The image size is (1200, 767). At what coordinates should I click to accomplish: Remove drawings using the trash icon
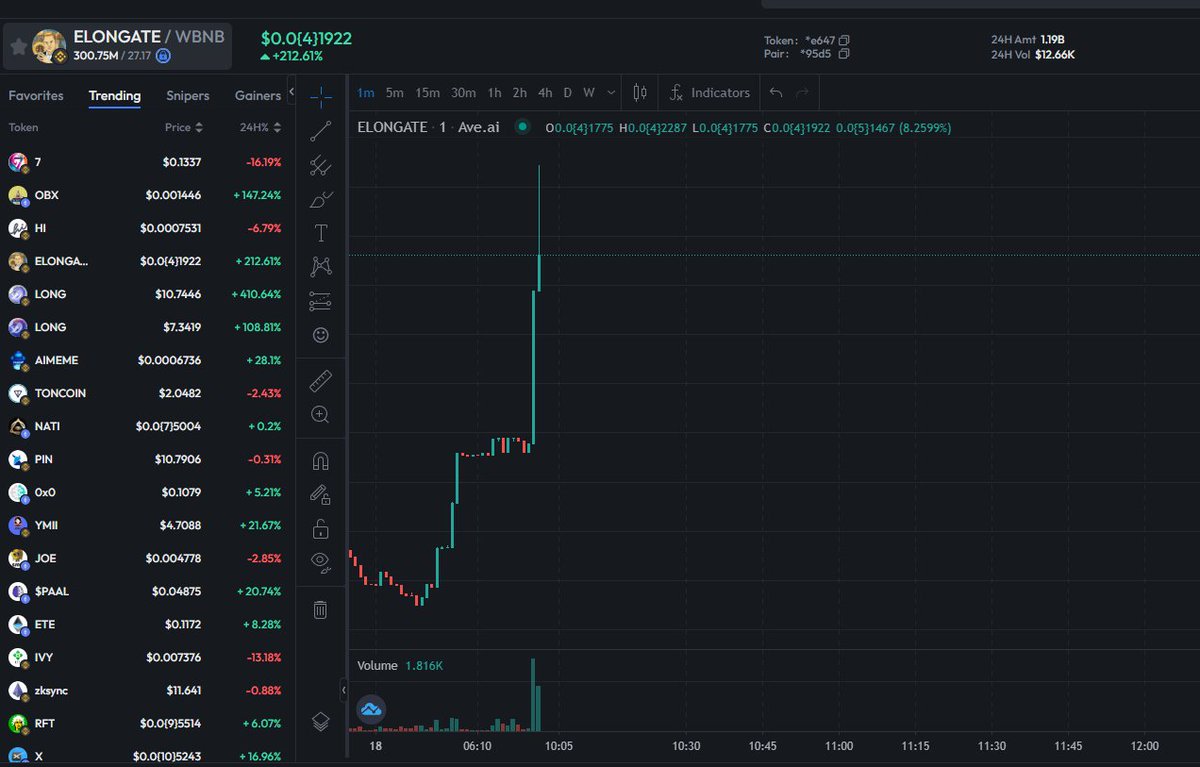(321, 609)
